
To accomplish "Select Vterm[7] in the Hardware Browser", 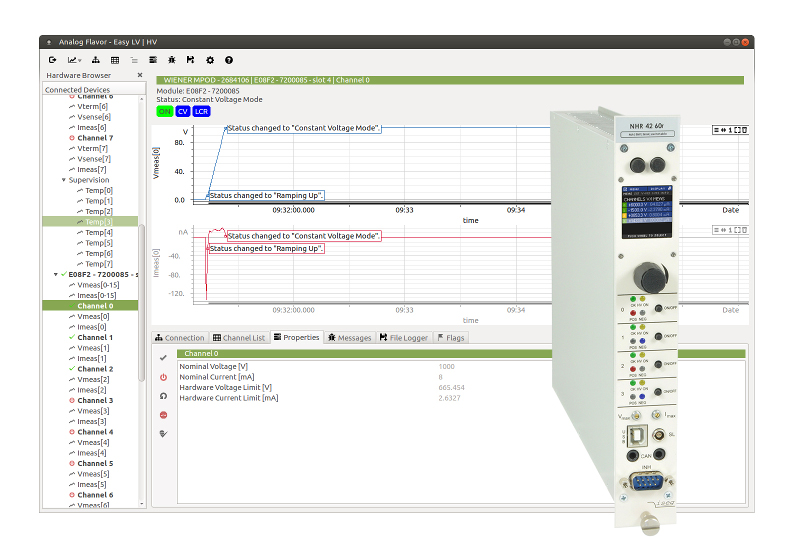I will (92, 148).
